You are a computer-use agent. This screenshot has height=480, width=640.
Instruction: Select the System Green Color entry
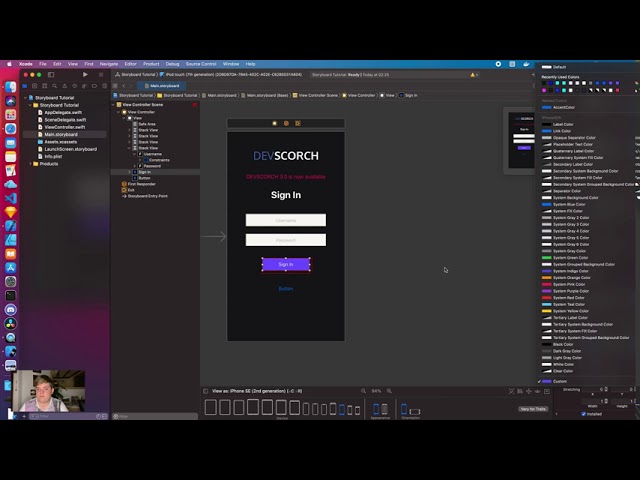tap(571, 258)
